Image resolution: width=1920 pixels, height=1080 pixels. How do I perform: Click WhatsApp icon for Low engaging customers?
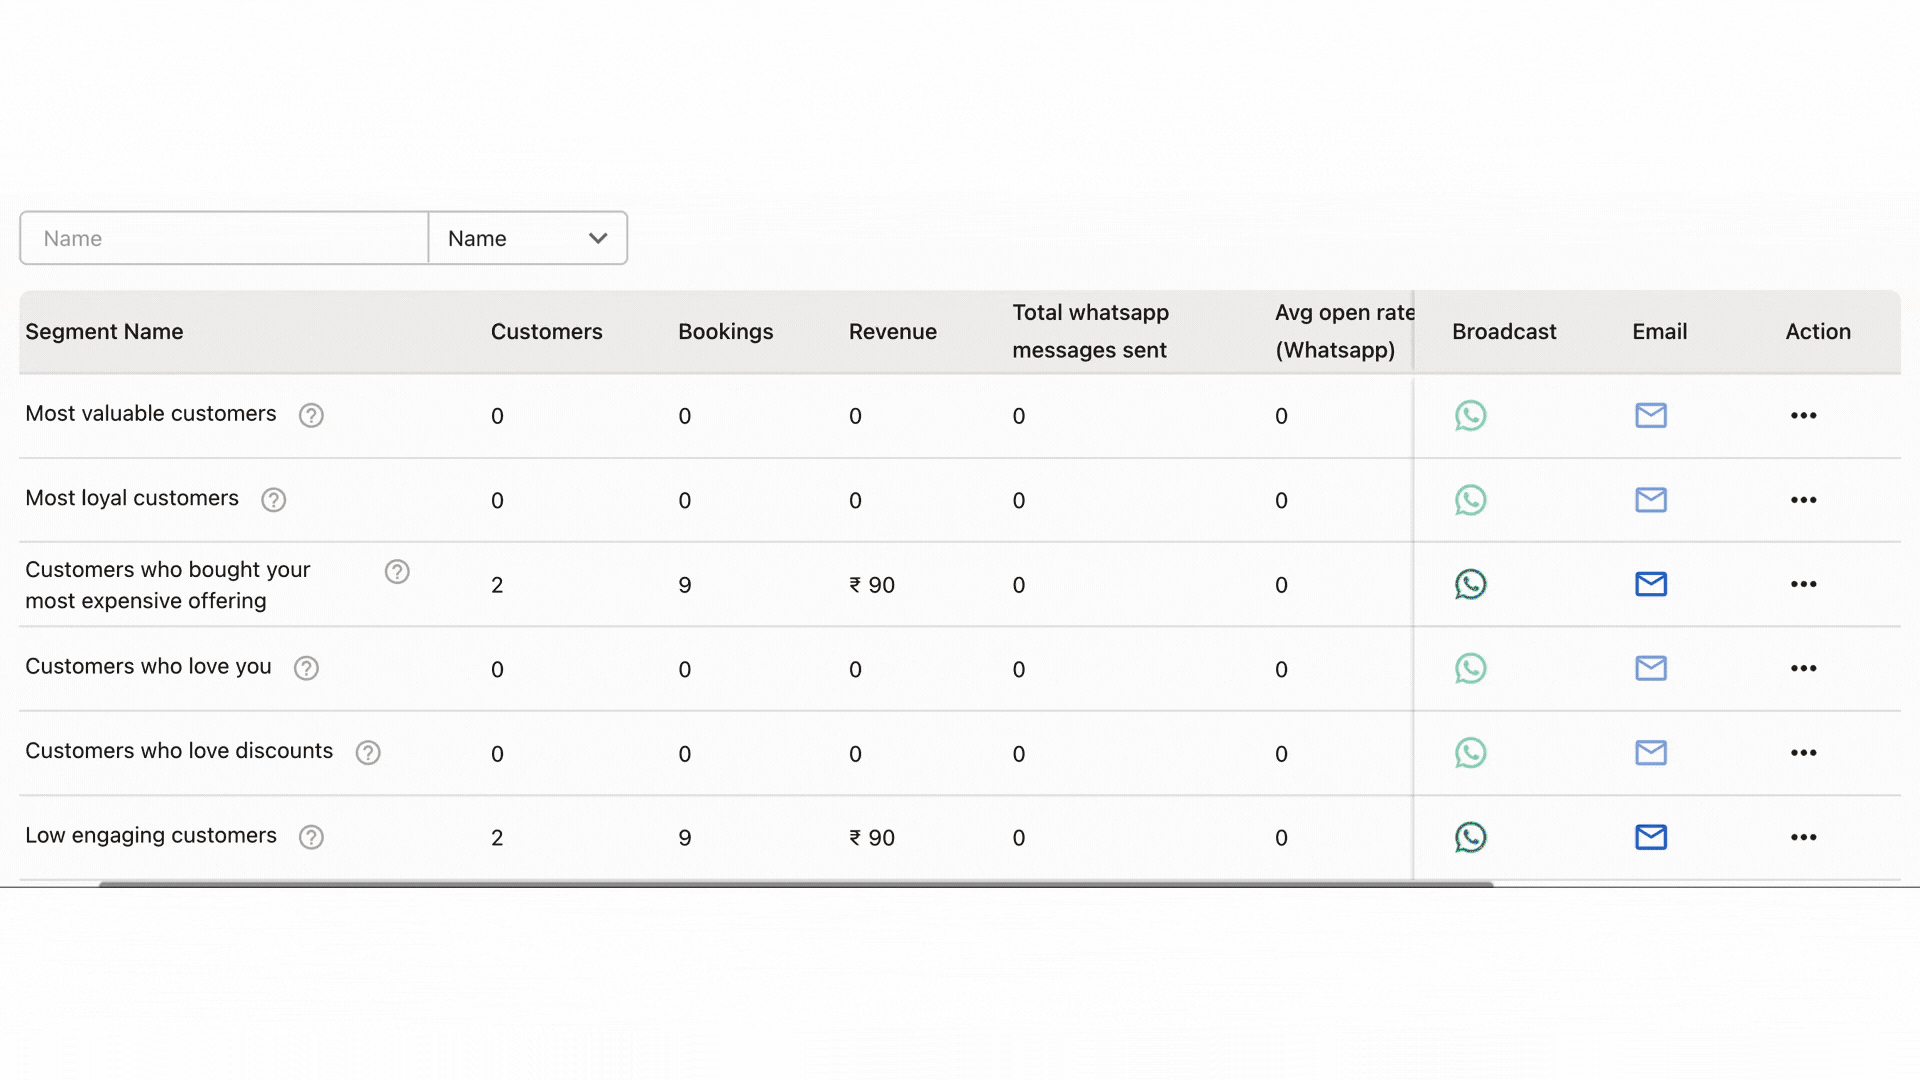(1470, 837)
